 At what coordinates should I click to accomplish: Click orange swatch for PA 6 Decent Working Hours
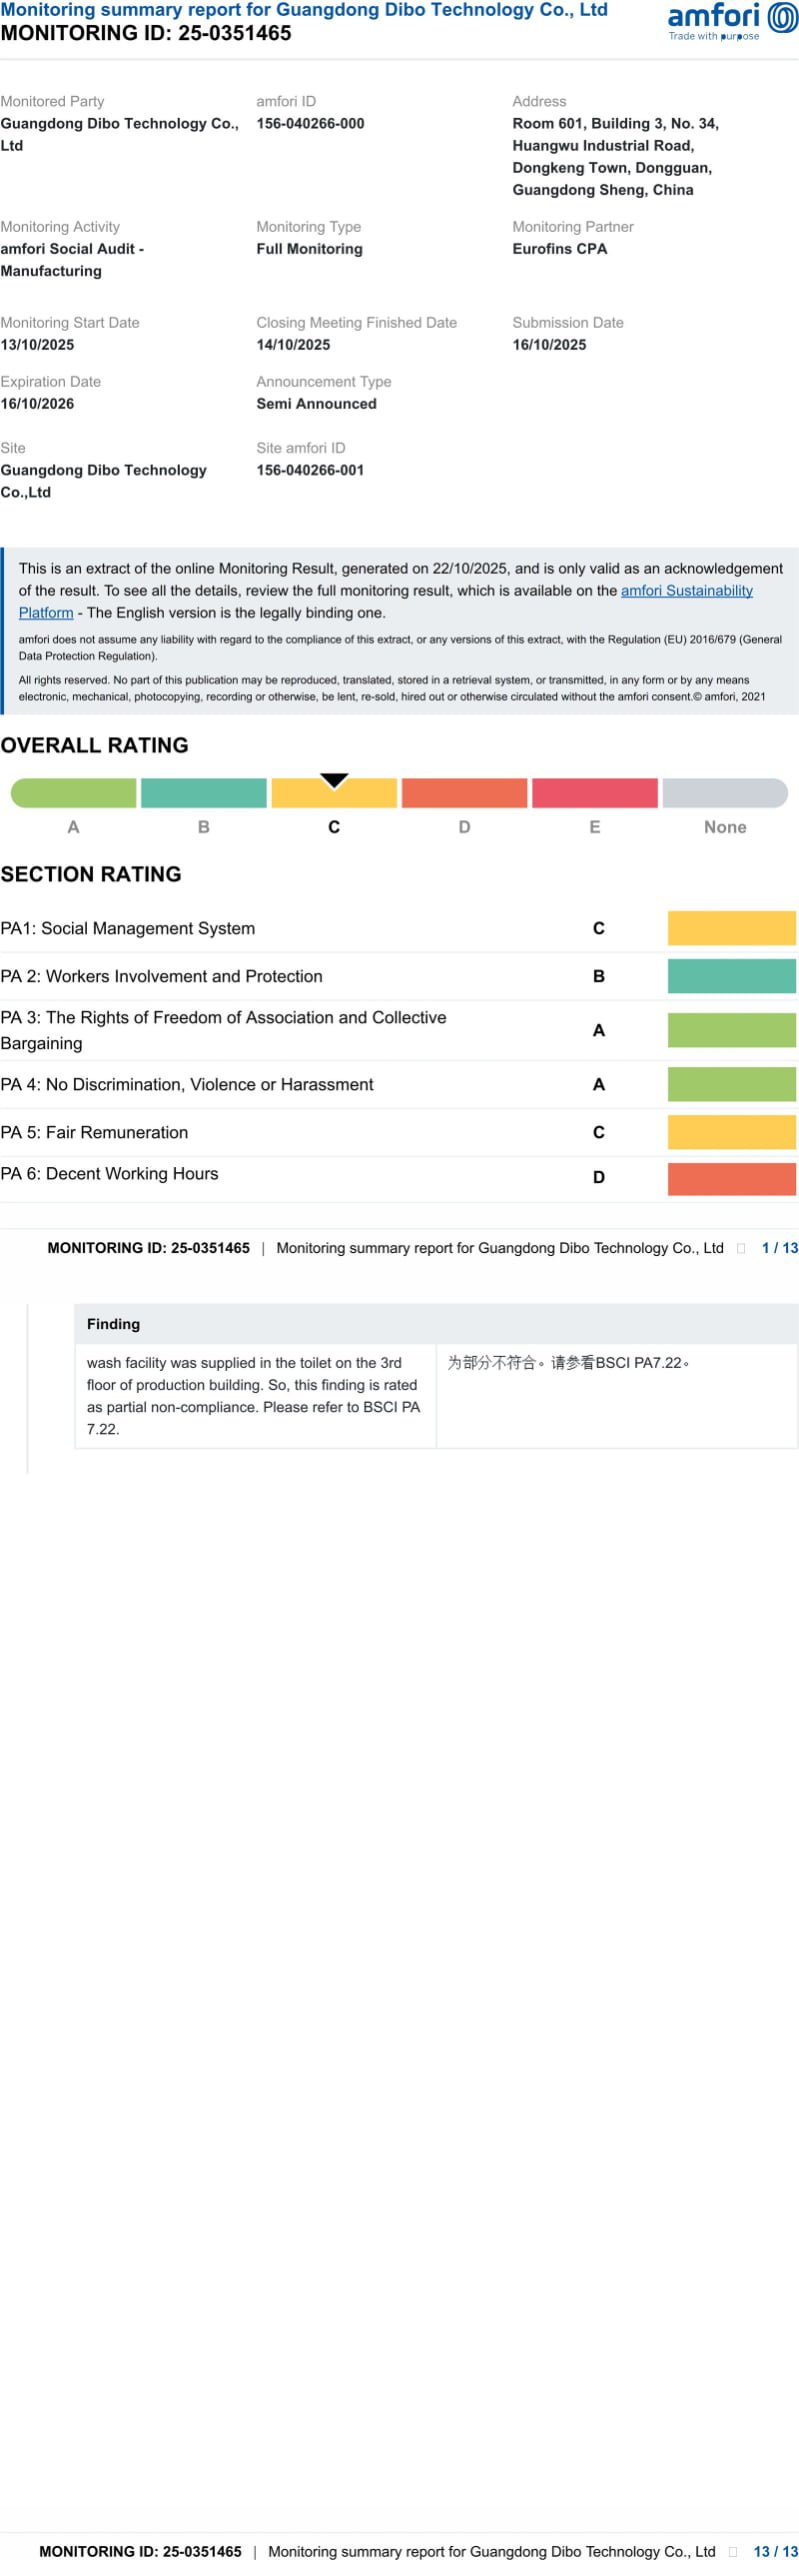click(x=732, y=1178)
